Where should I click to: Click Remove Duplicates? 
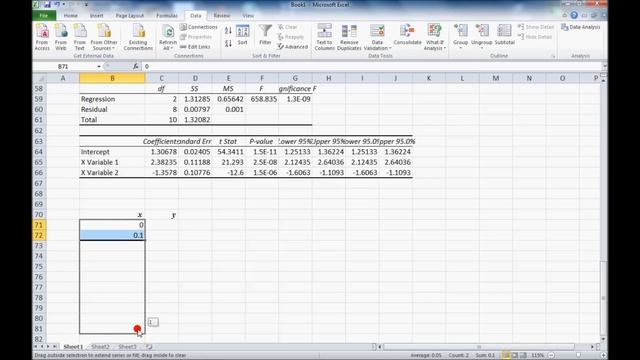click(349, 37)
